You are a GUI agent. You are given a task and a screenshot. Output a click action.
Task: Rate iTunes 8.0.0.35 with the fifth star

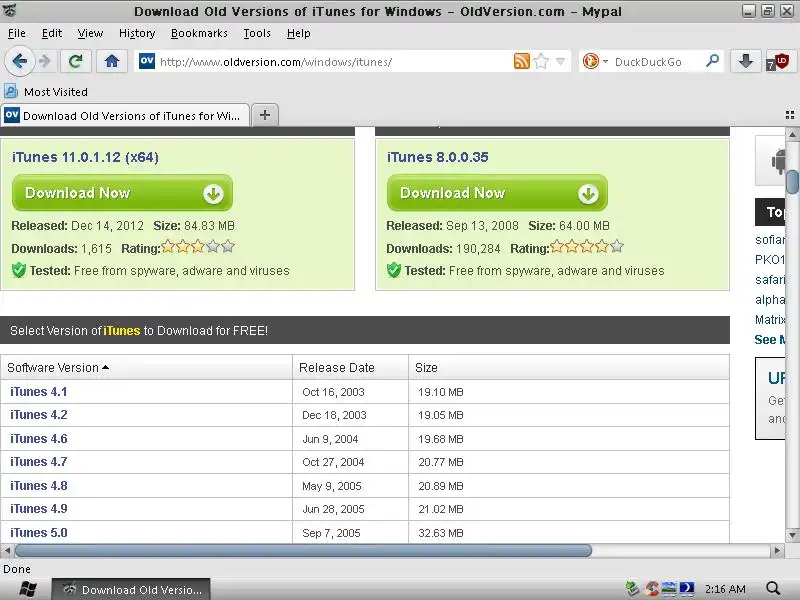(x=617, y=247)
